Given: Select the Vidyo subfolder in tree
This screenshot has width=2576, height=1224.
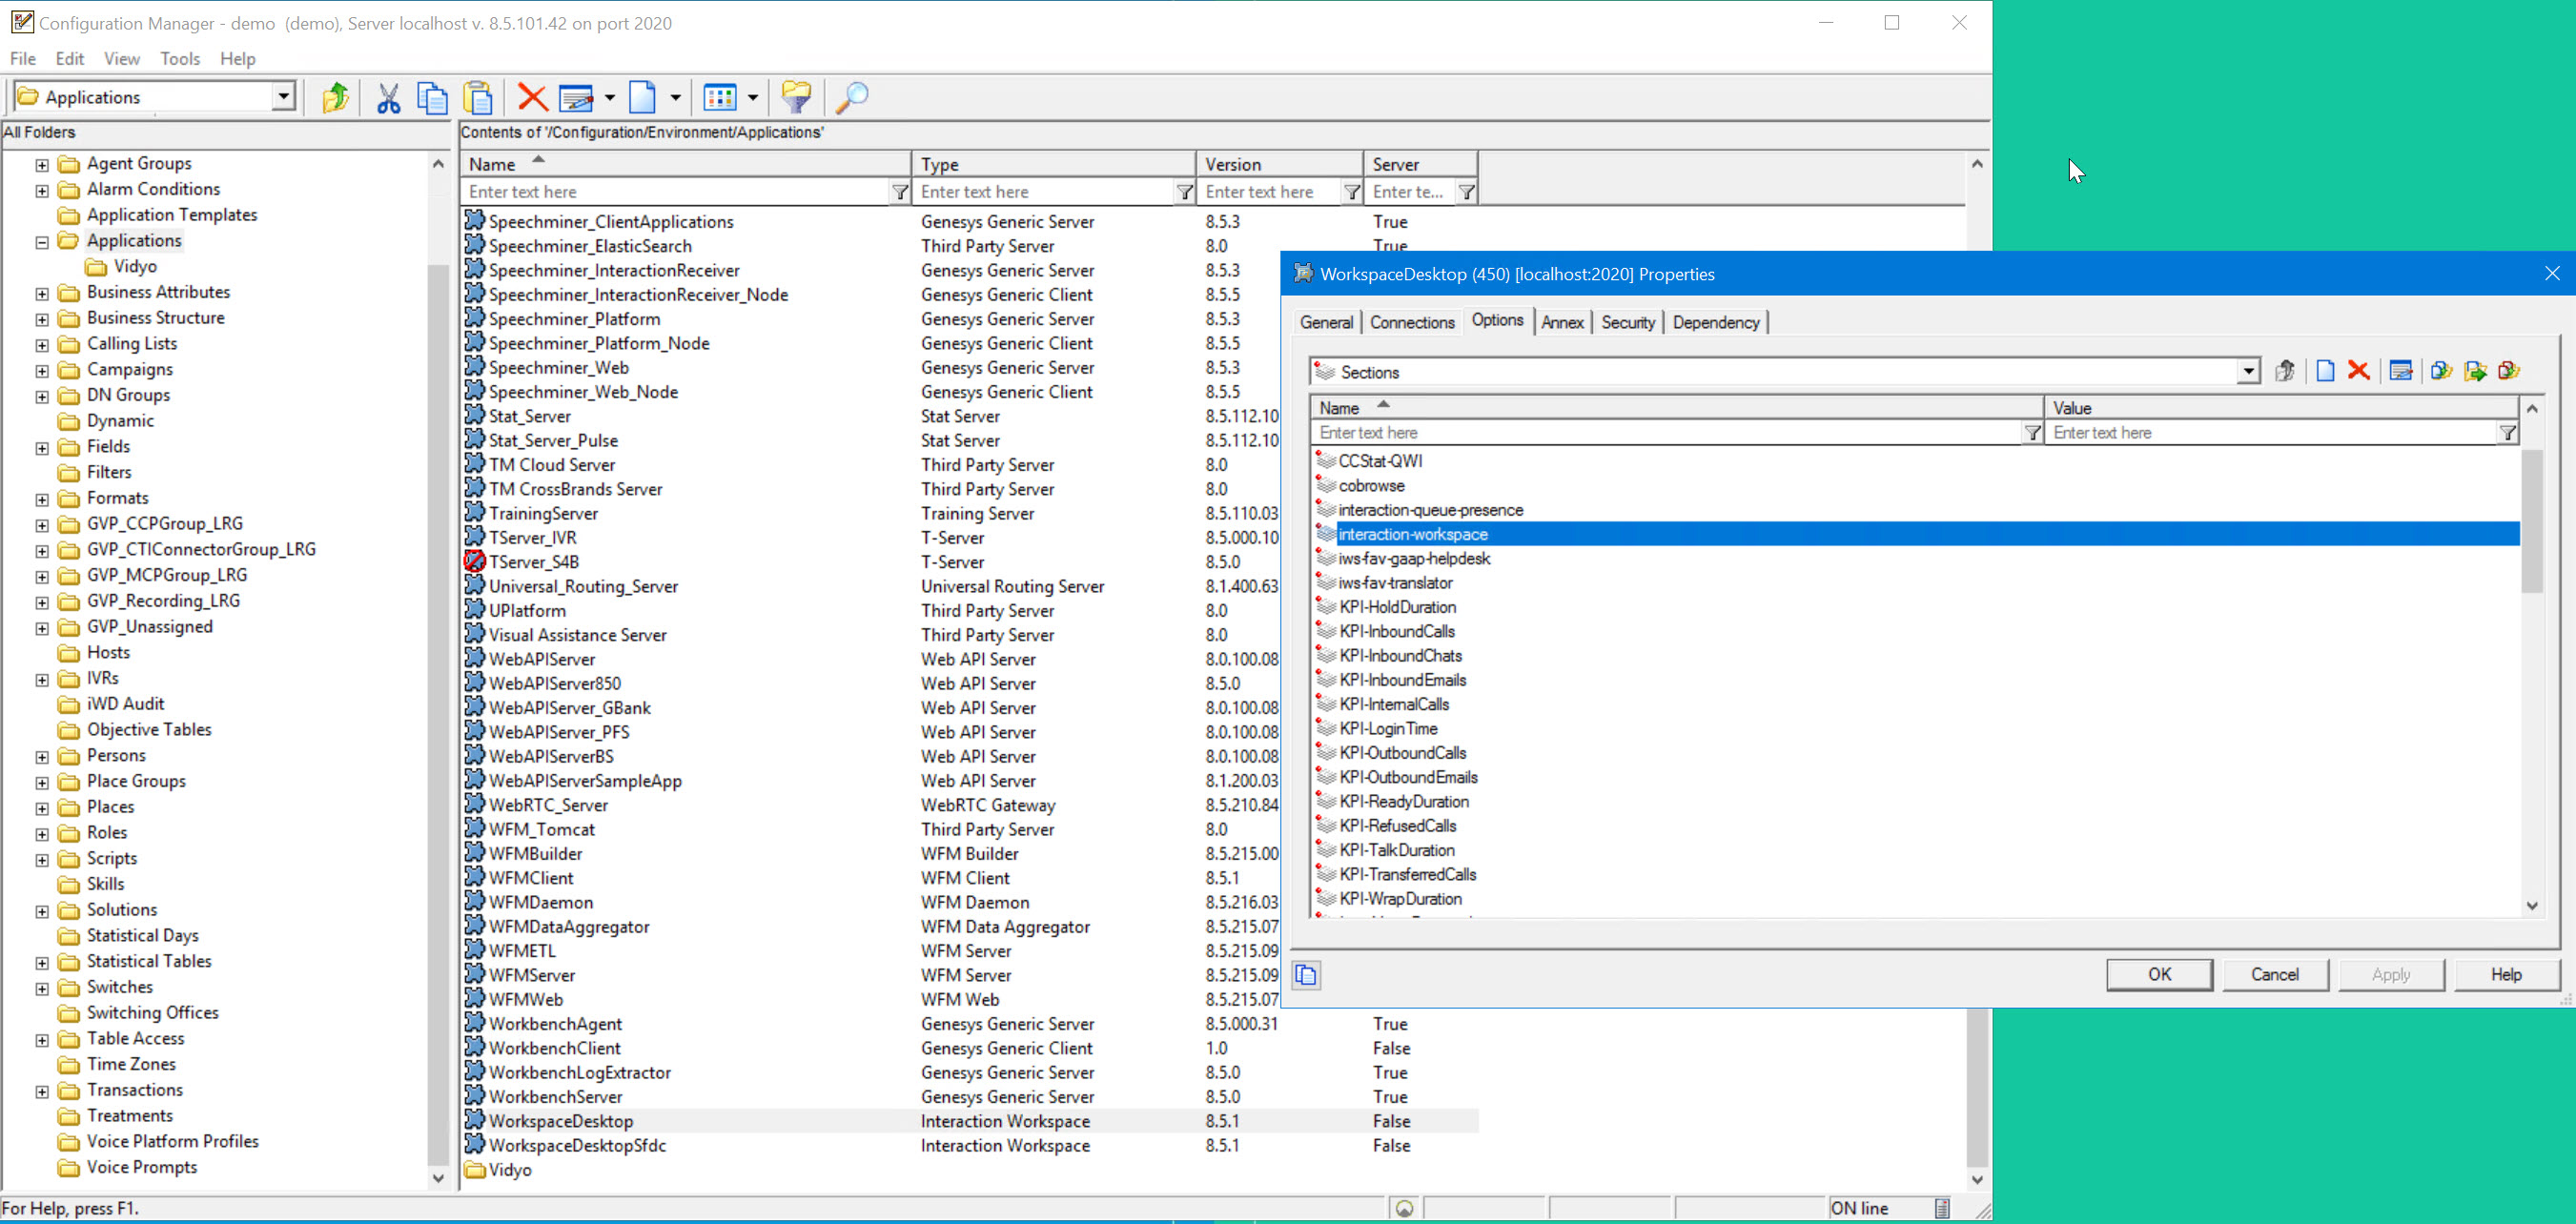Looking at the screenshot, I should click(x=135, y=267).
